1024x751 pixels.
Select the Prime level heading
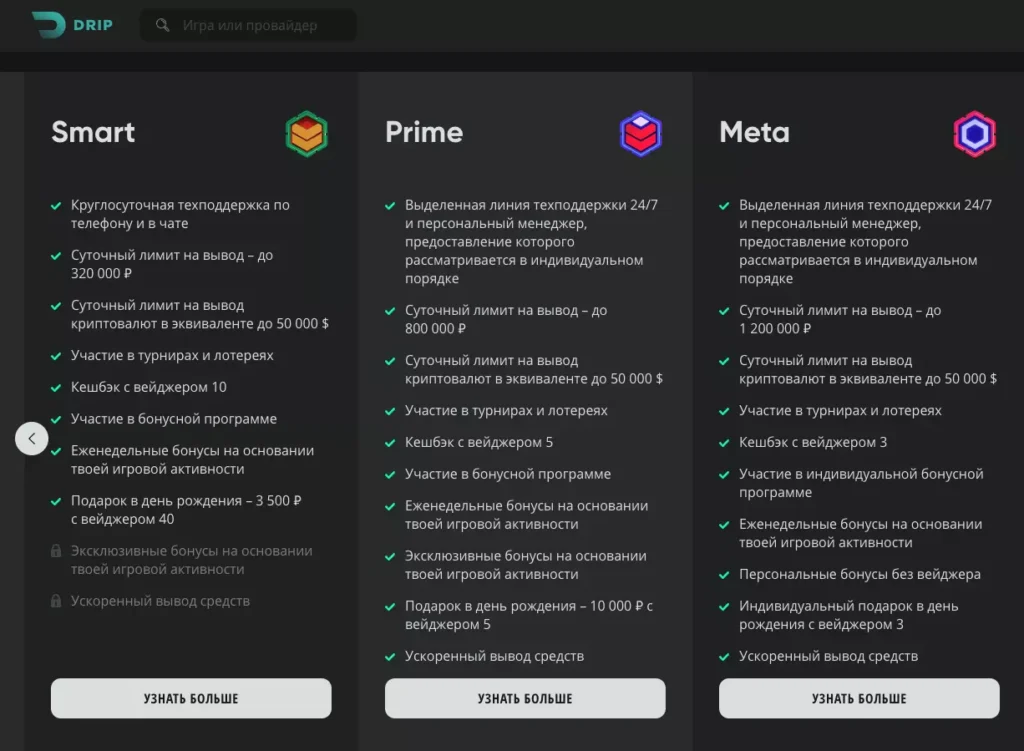click(424, 132)
